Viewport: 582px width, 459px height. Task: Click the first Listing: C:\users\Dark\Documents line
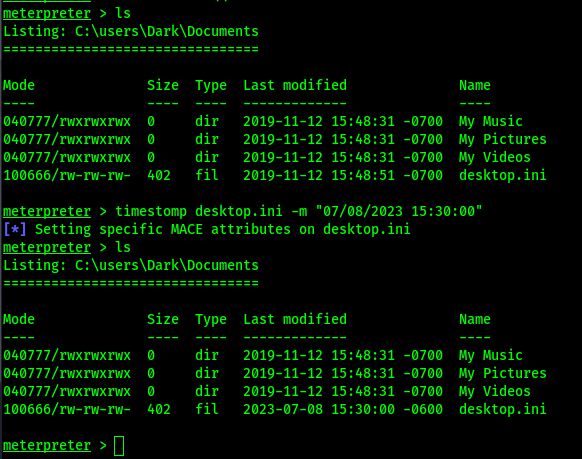click(131, 32)
